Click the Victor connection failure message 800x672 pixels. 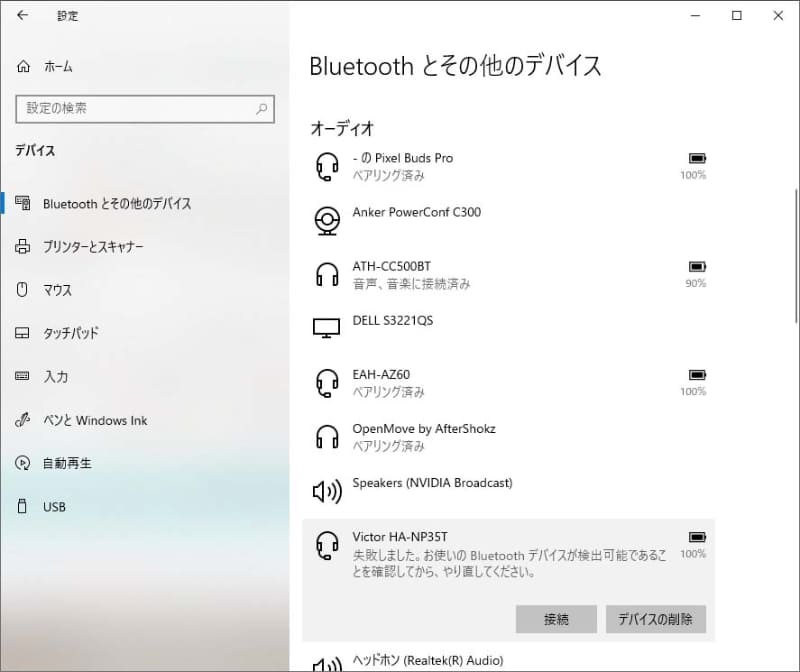509,563
